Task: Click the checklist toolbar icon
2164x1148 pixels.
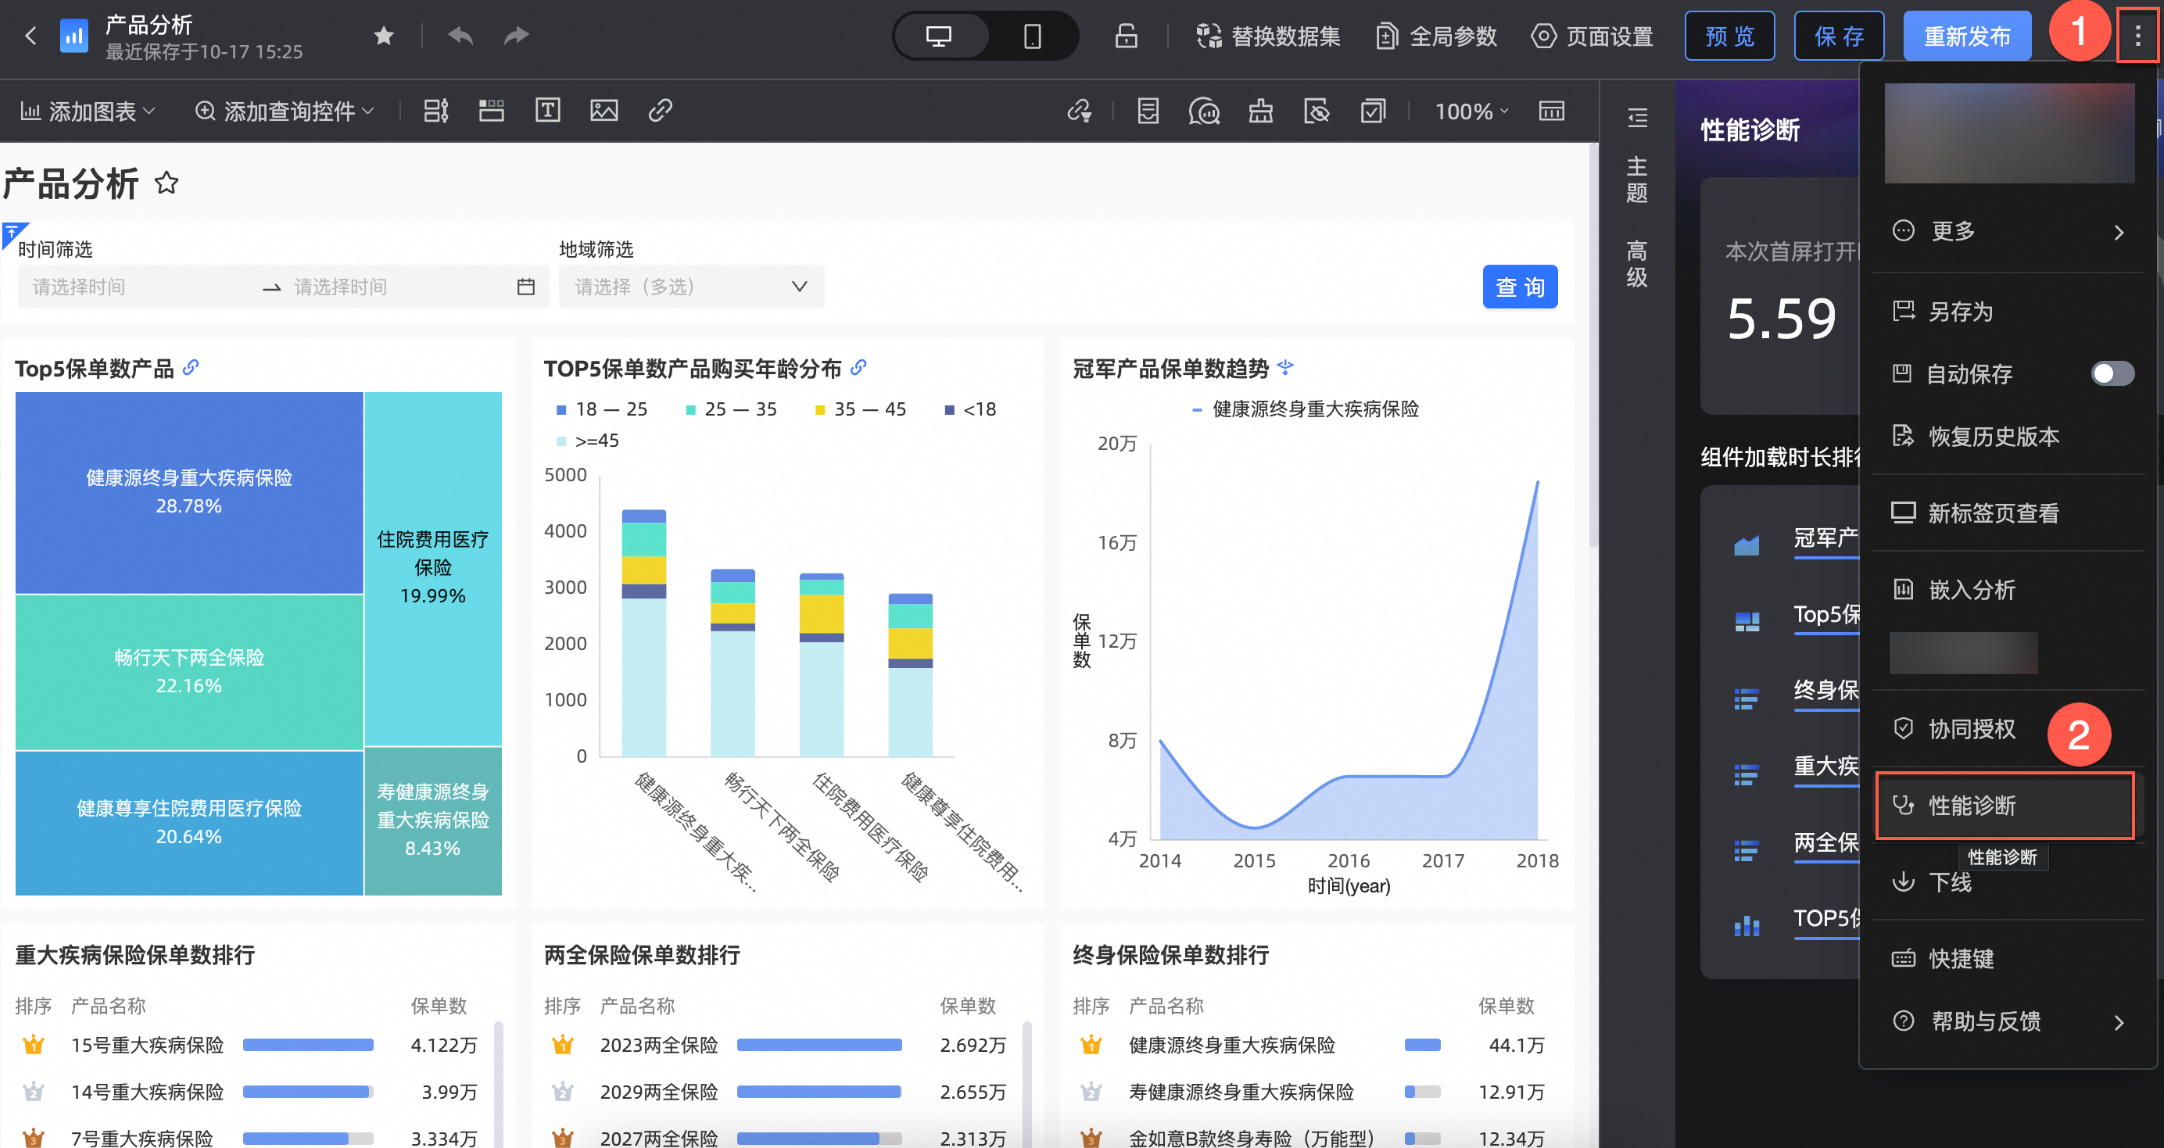Action: pyautogui.click(x=1373, y=111)
